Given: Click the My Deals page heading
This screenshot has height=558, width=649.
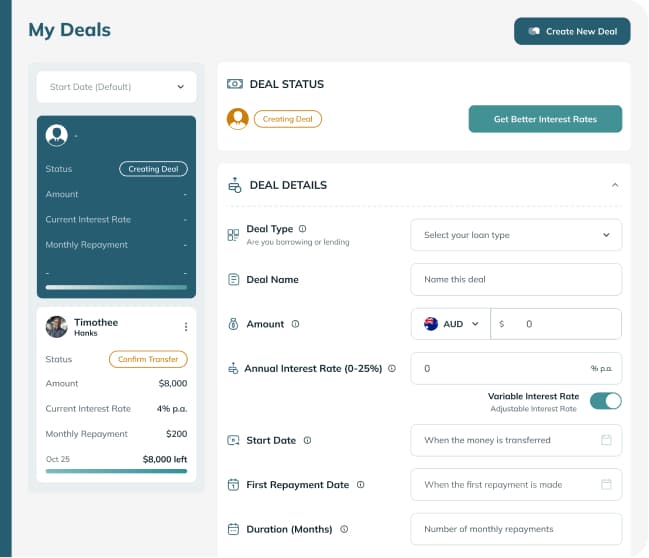Looking at the screenshot, I should pos(70,30).
